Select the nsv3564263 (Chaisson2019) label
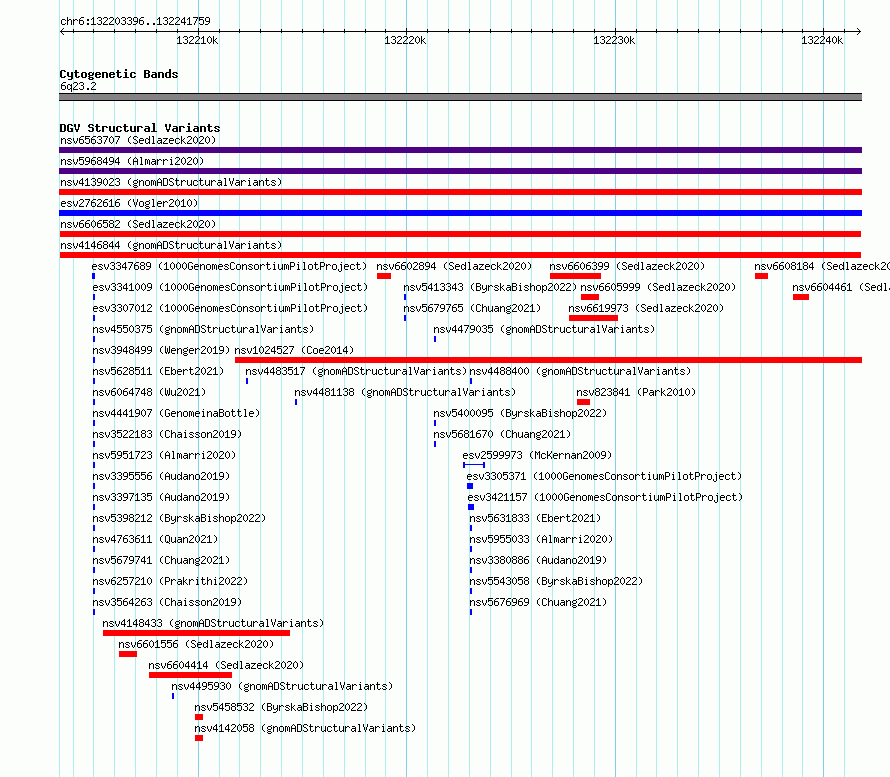Viewport: 890px width, 777px height. [167, 602]
